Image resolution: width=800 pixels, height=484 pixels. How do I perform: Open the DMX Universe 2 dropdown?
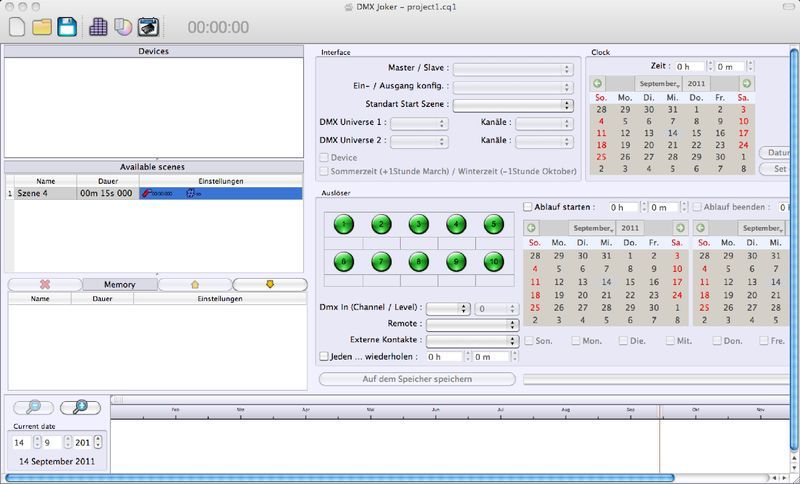click(419, 141)
